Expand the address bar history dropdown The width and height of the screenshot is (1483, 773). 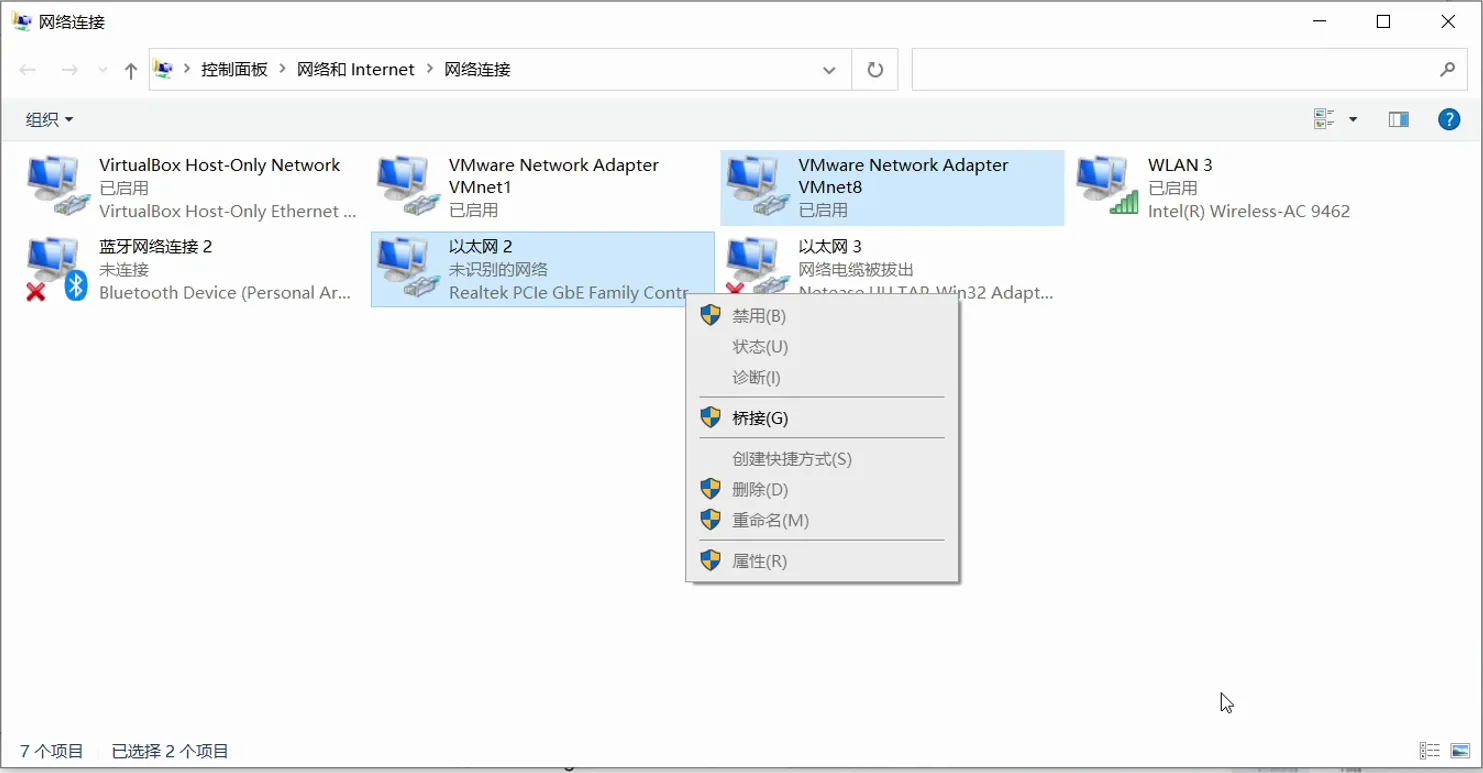829,70
